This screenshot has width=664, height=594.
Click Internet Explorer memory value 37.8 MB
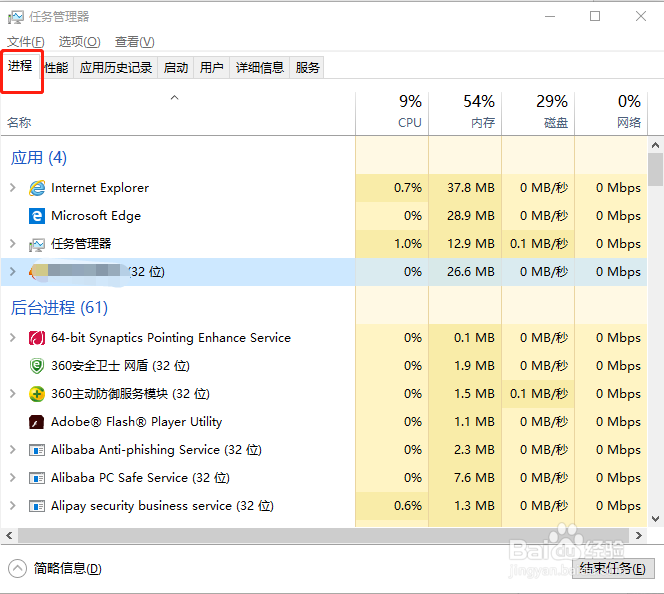click(470, 188)
